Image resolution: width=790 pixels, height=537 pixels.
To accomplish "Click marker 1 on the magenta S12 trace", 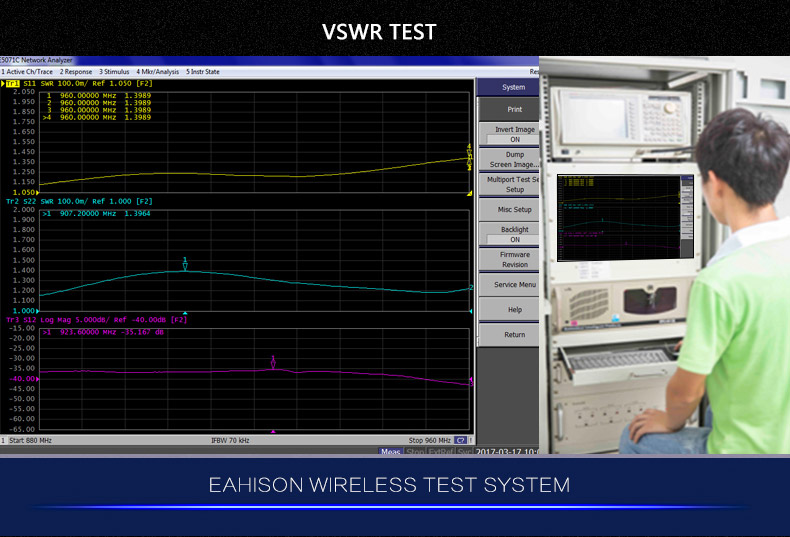I will tap(273, 363).
